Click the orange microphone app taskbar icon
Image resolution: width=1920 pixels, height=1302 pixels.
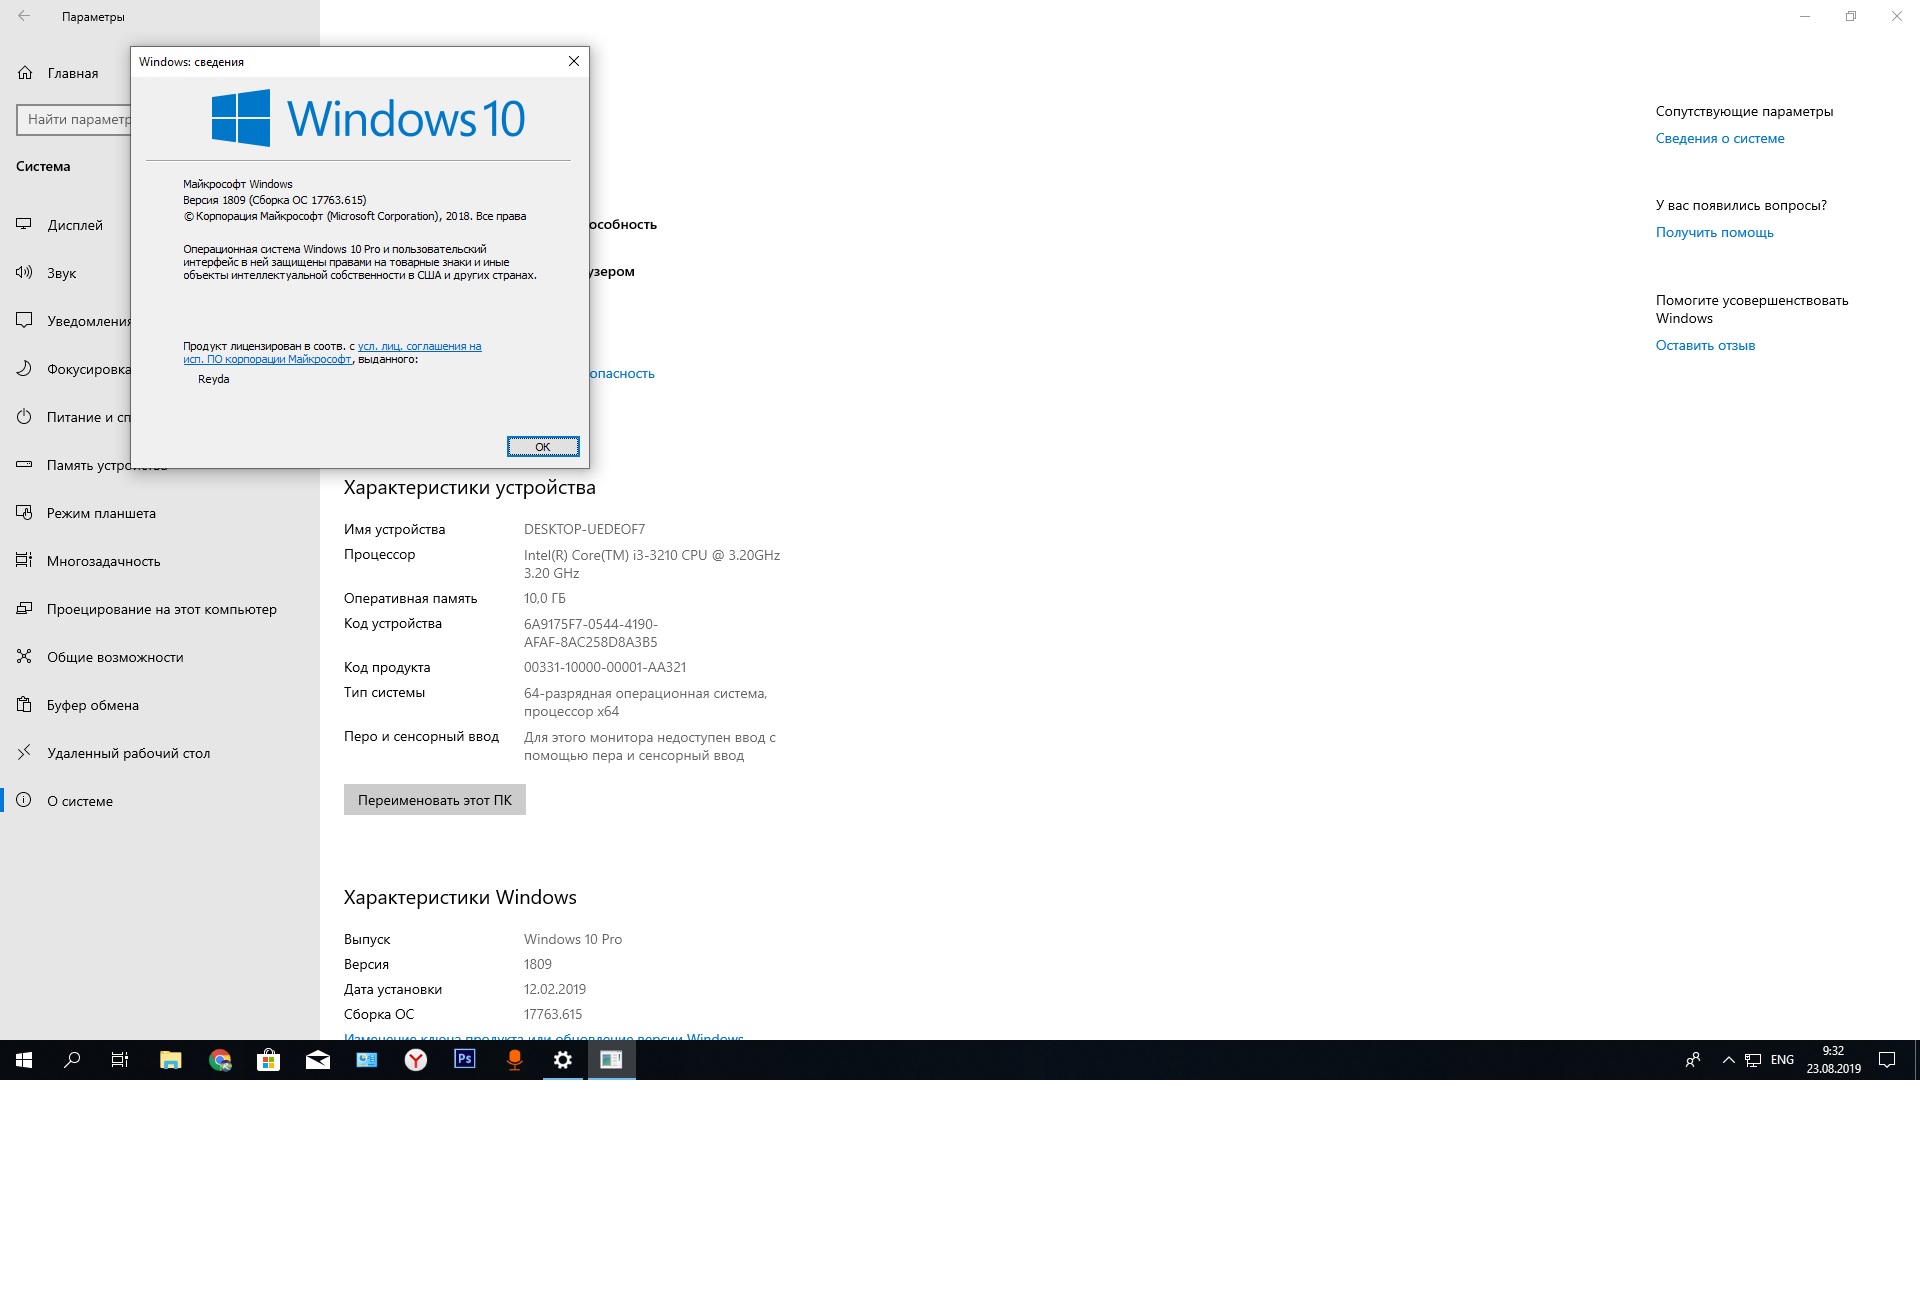(514, 1060)
